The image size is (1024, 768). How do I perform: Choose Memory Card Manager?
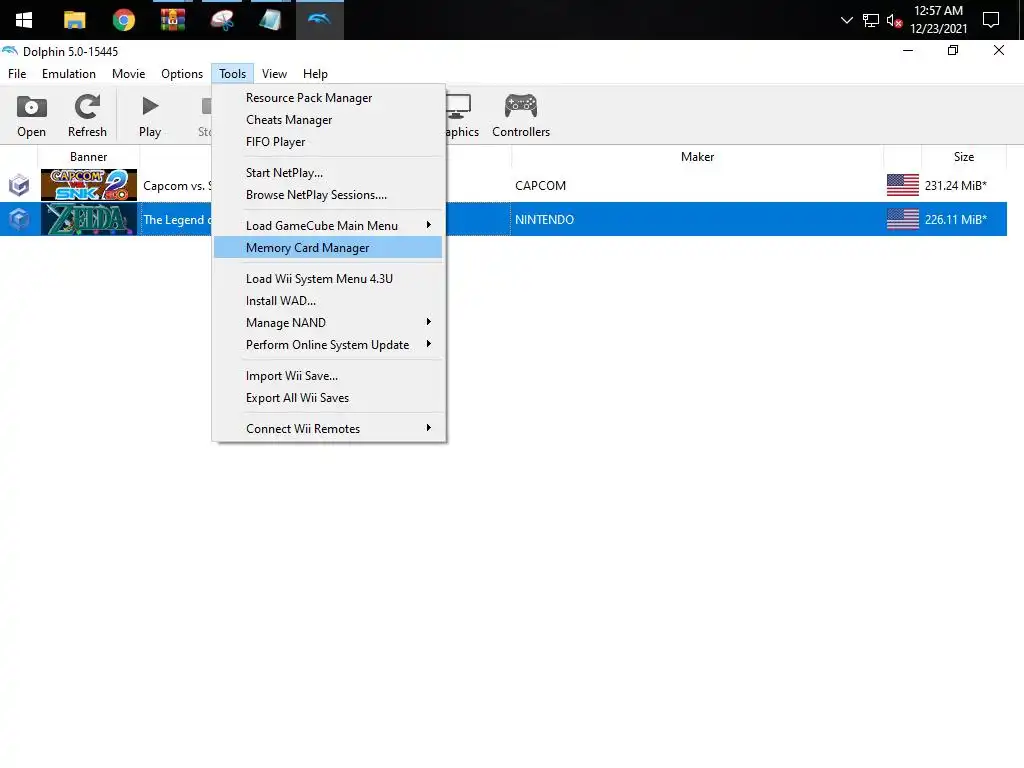pos(328,248)
